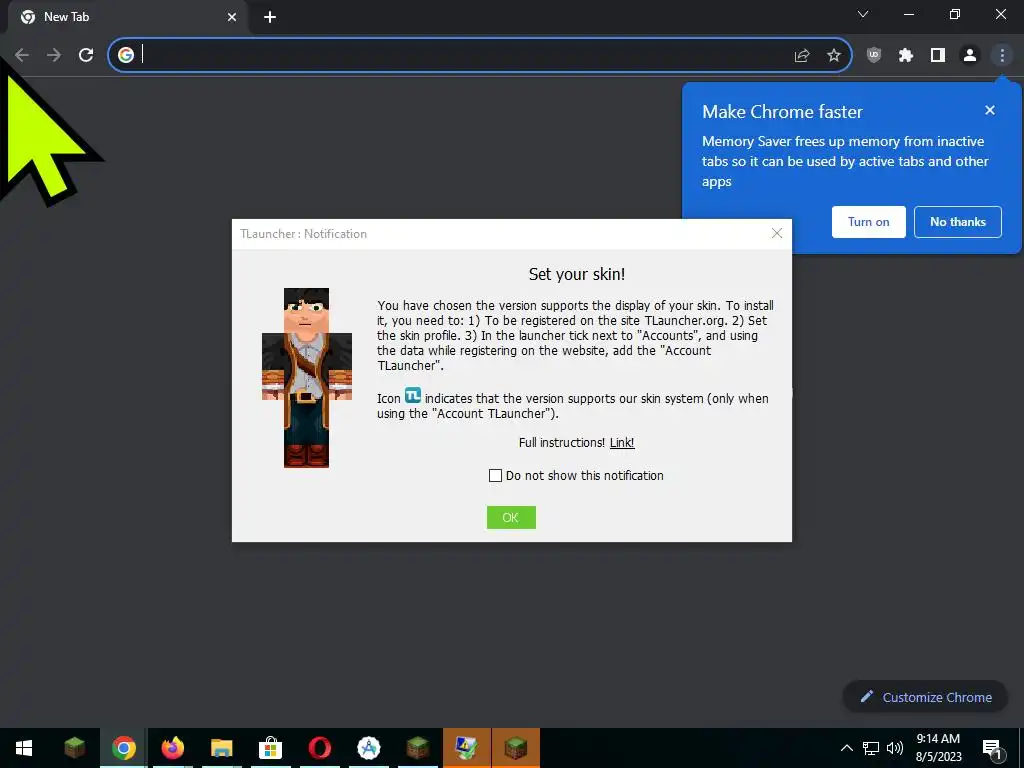
Task: Open the installer app highlighted in the taskbar
Action: 466,748
